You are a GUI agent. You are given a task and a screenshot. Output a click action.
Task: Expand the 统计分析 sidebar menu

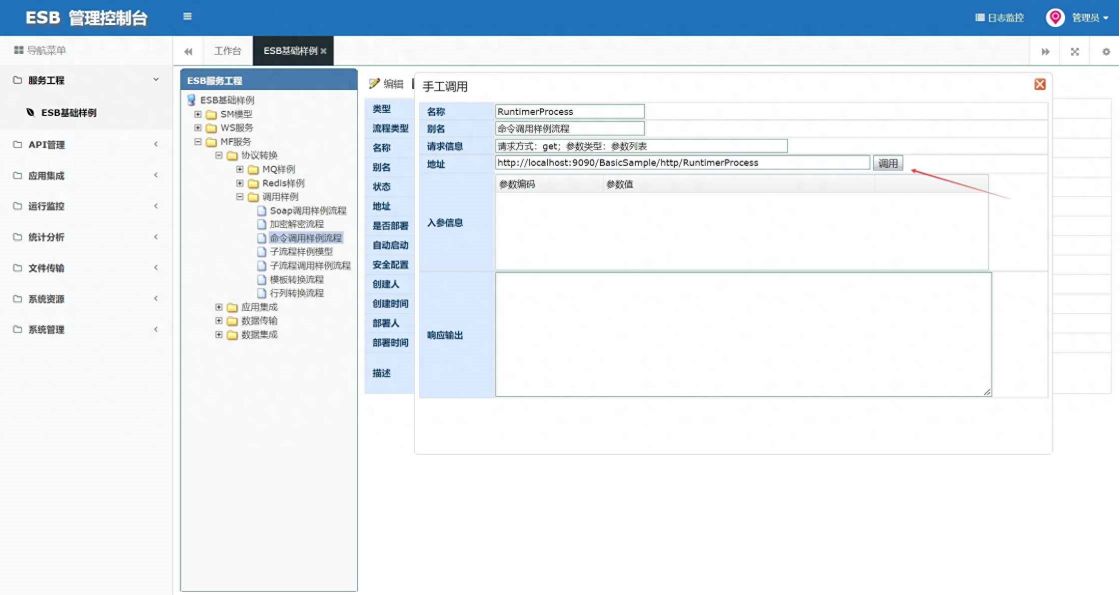pos(86,236)
